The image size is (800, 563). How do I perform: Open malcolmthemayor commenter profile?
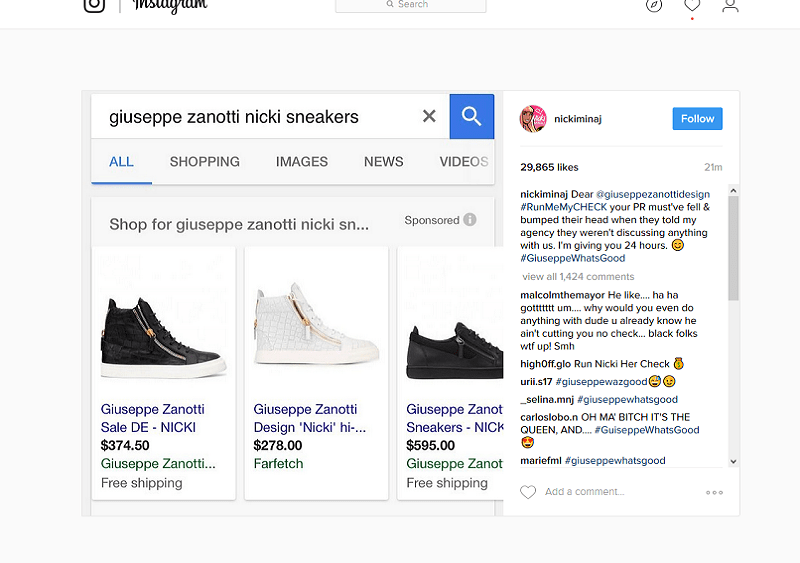[x=563, y=295]
